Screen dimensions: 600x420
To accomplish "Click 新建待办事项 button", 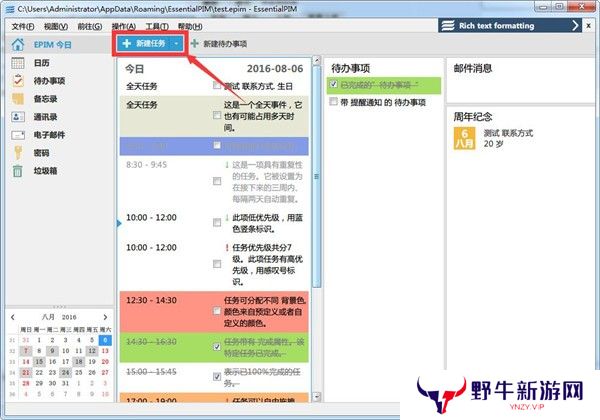I will [x=219, y=44].
